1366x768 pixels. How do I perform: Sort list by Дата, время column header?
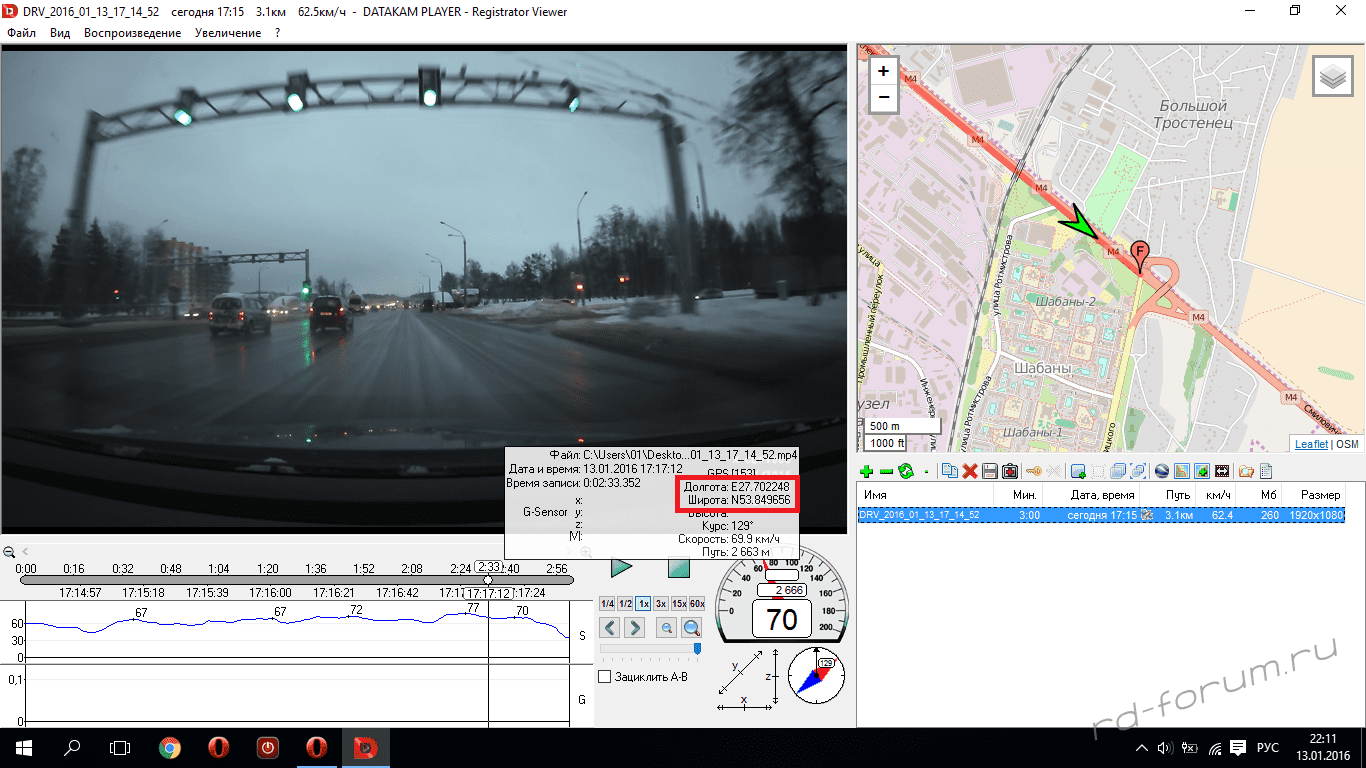pyautogui.click(x=1091, y=495)
